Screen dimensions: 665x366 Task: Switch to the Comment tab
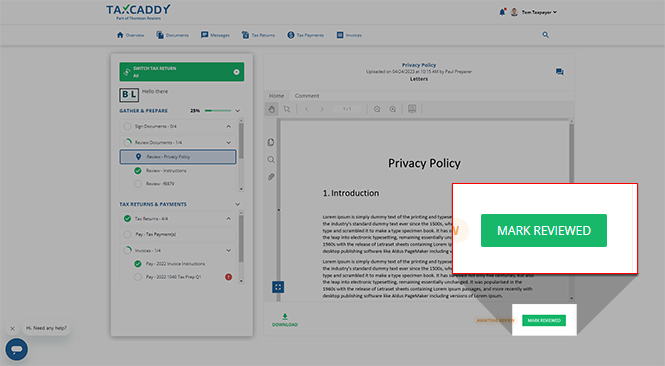(307, 96)
